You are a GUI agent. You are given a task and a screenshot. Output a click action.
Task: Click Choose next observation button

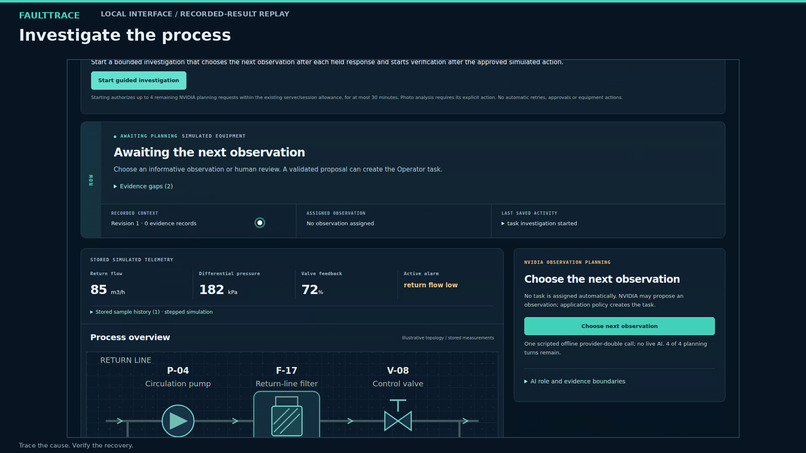pyautogui.click(x=619, y=326)
